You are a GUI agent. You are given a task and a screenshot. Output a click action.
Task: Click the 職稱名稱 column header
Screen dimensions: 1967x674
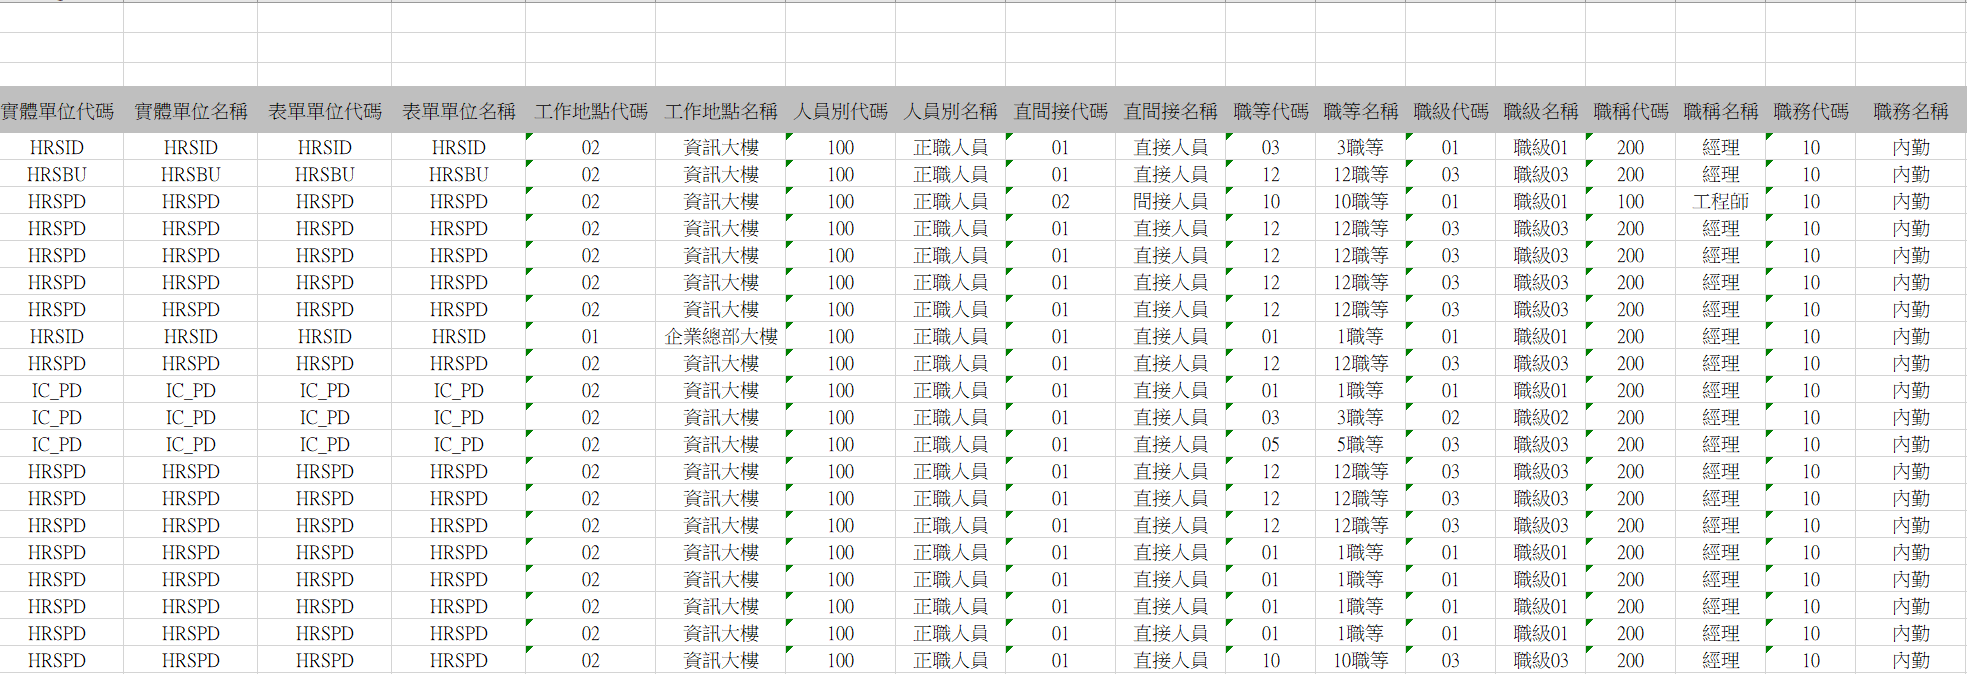tap(1720, 111)
